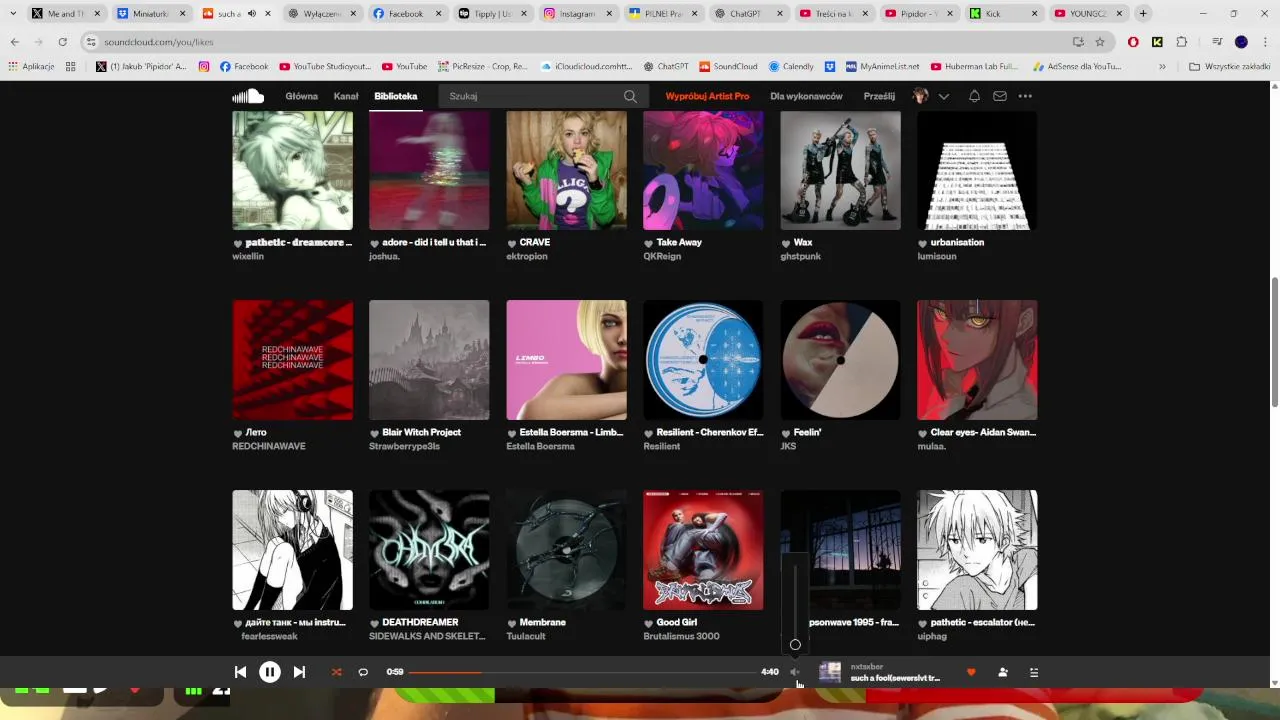1280x720 pixels.
Task: Open the CRAVE cover artwork
Action: 566,170
